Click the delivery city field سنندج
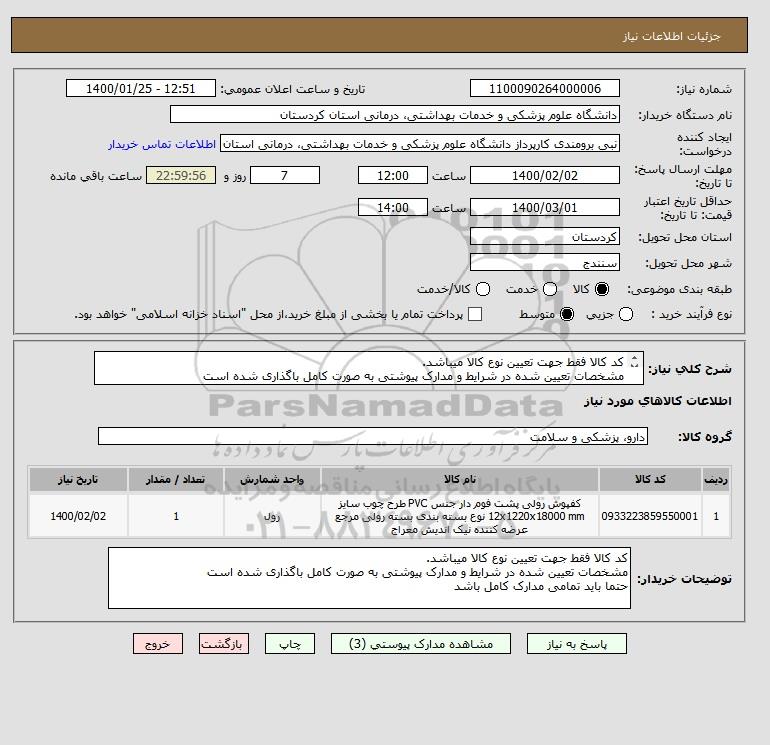The height and width of the screenshot is (745, 770). tap(545, 263)
